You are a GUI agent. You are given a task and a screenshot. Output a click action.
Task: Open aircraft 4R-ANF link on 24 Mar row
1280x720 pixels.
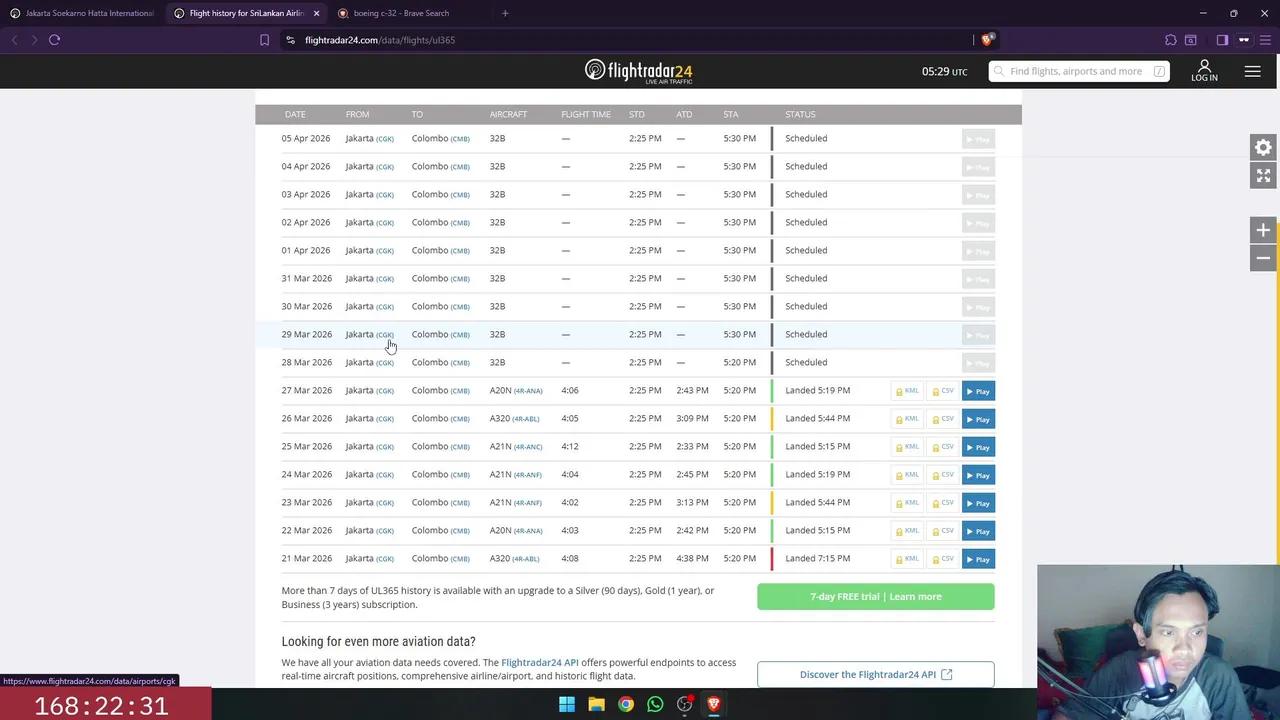click(528, 475)
